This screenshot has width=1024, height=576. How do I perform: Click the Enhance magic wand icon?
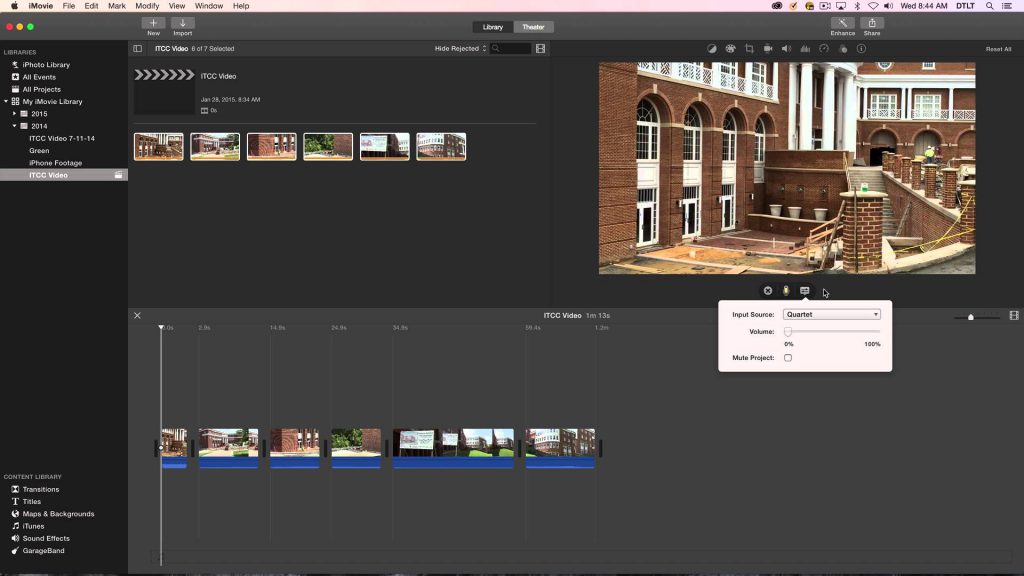(841, 25)
